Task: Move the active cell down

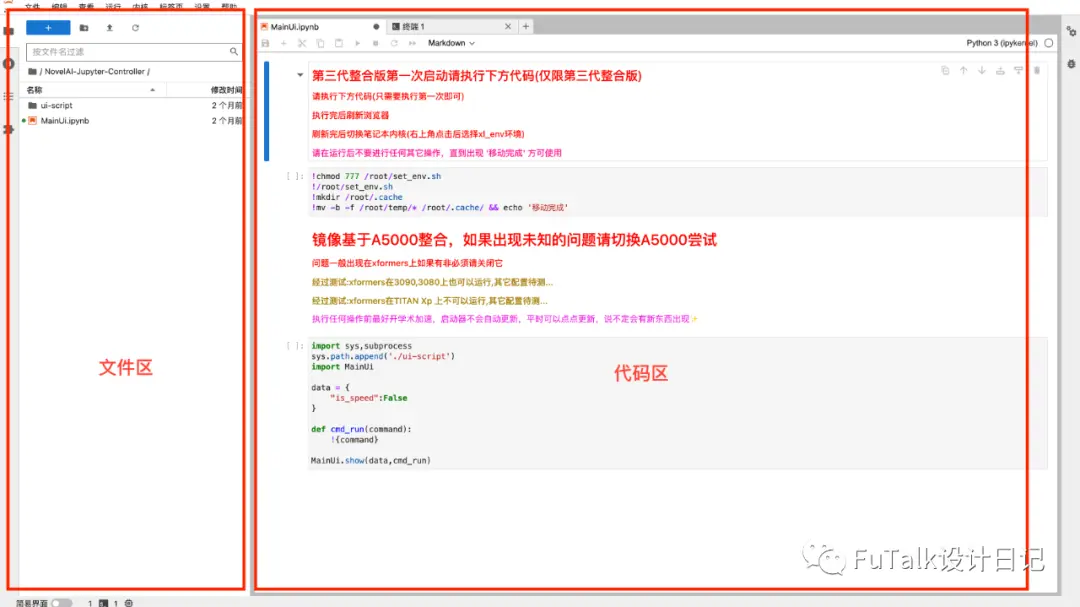Action: pyautogui.click(x=982, y=70)
